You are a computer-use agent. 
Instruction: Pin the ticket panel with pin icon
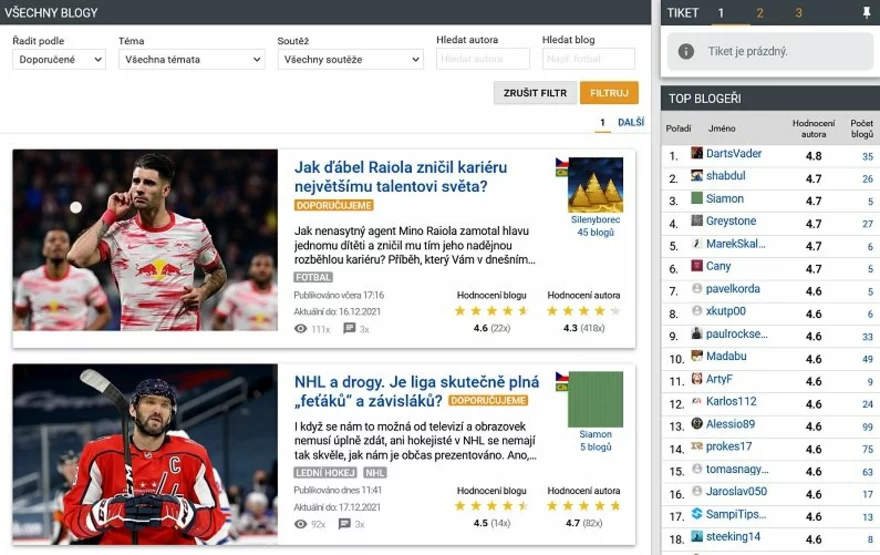867,13
